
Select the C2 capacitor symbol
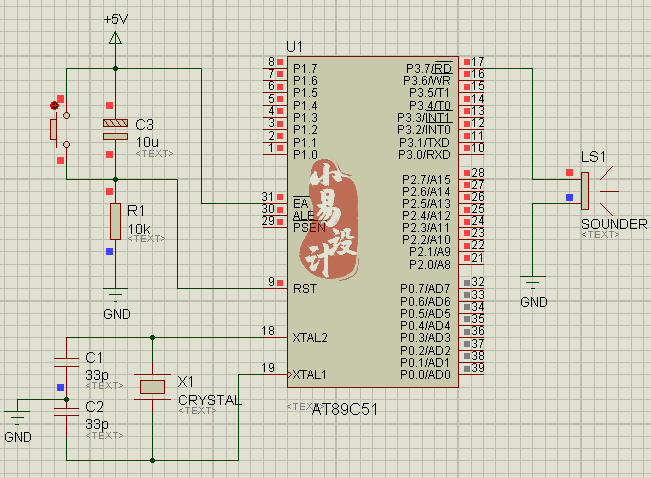click(x=66, y=412)
